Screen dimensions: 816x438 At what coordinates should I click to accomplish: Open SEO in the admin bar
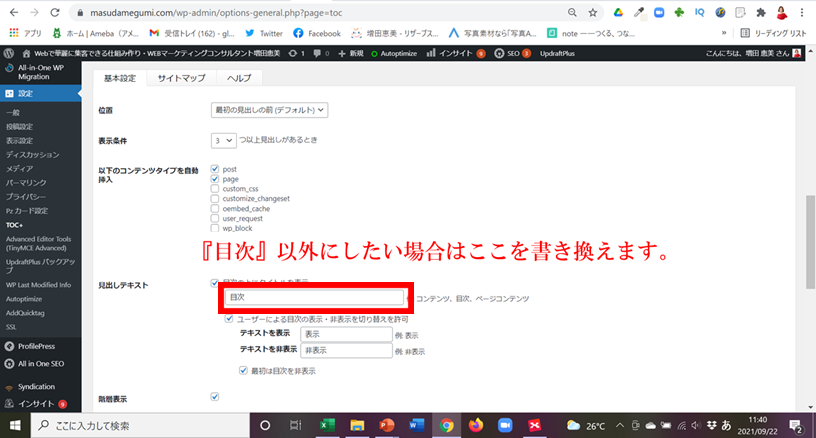pos(512,53)
